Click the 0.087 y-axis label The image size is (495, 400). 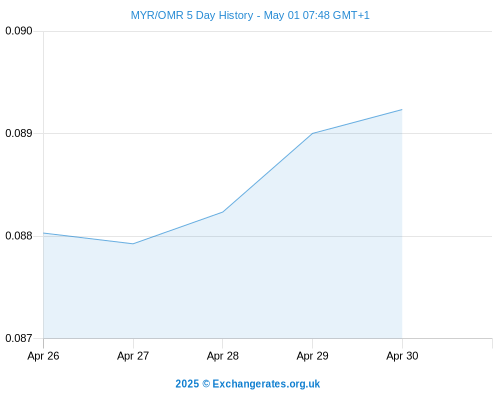19,338
